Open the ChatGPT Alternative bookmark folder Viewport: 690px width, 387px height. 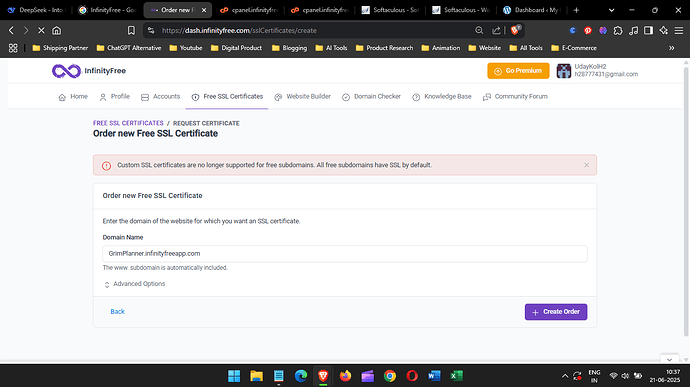[x=129, y=48]
